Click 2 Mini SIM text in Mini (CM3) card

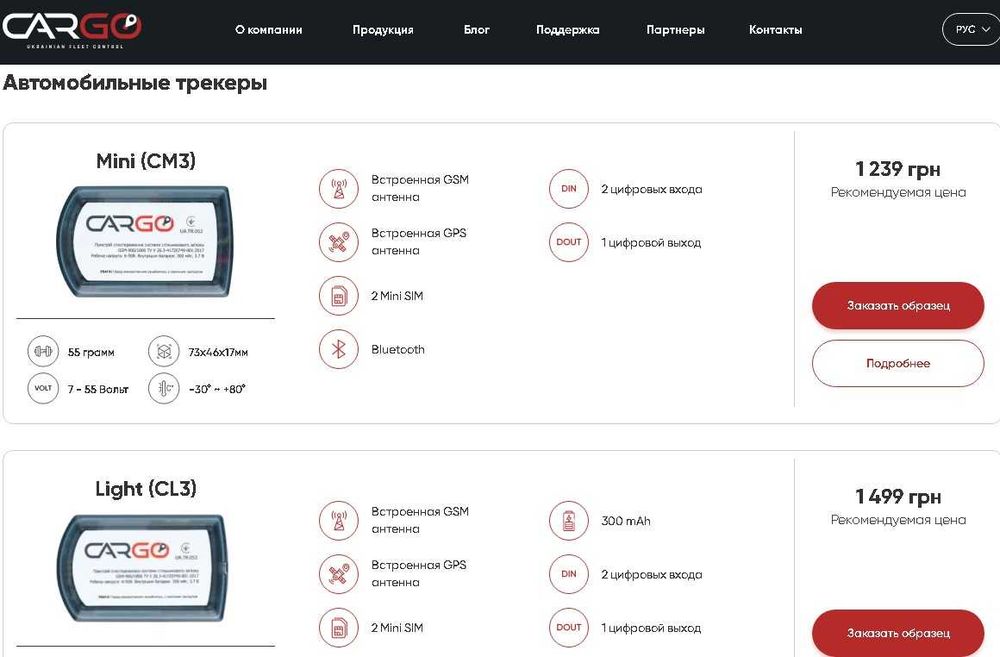[x=397, y=296]
